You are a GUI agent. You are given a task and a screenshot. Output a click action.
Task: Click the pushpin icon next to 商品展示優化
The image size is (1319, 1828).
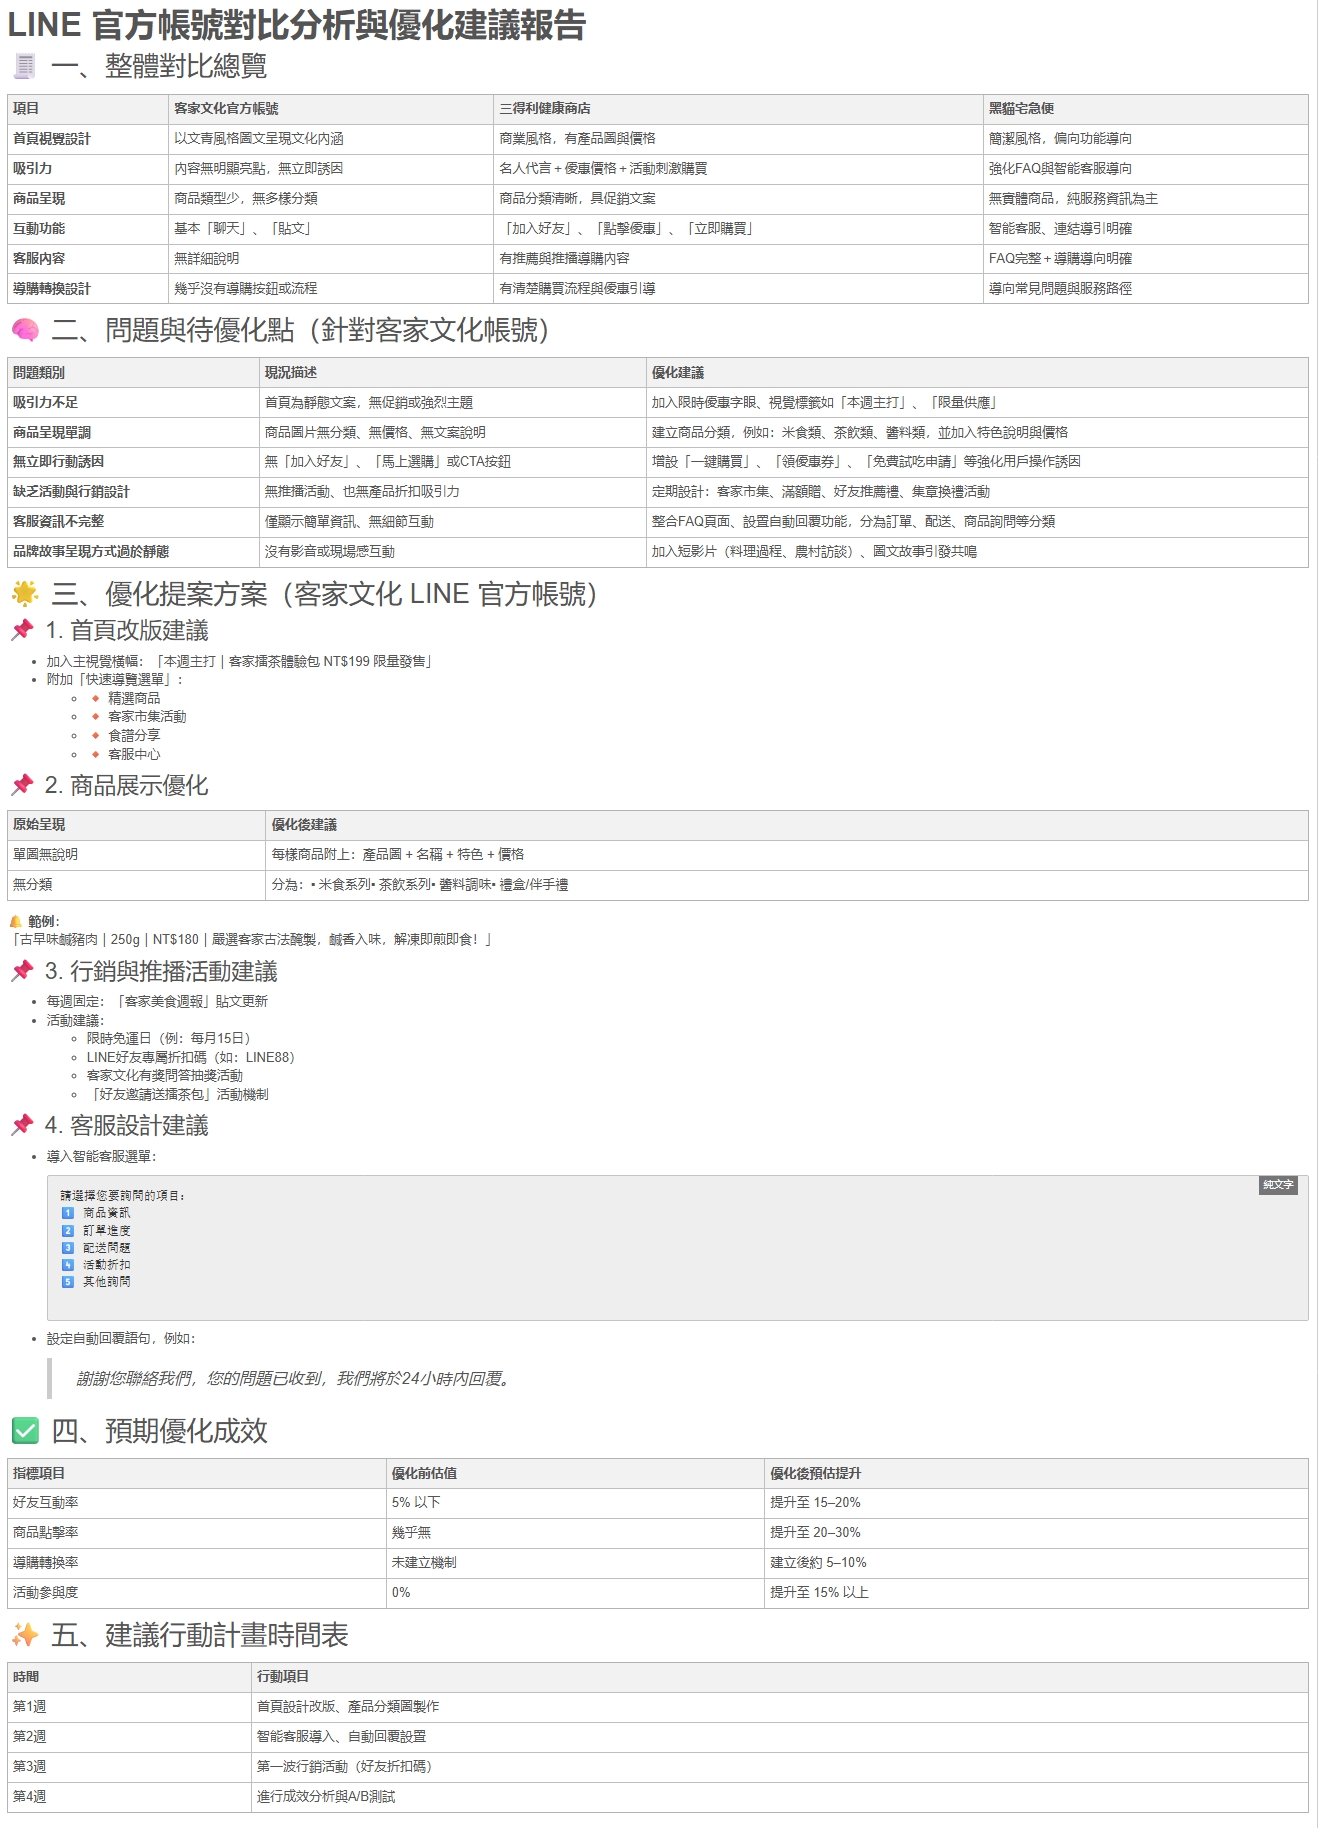click(22, 785)
